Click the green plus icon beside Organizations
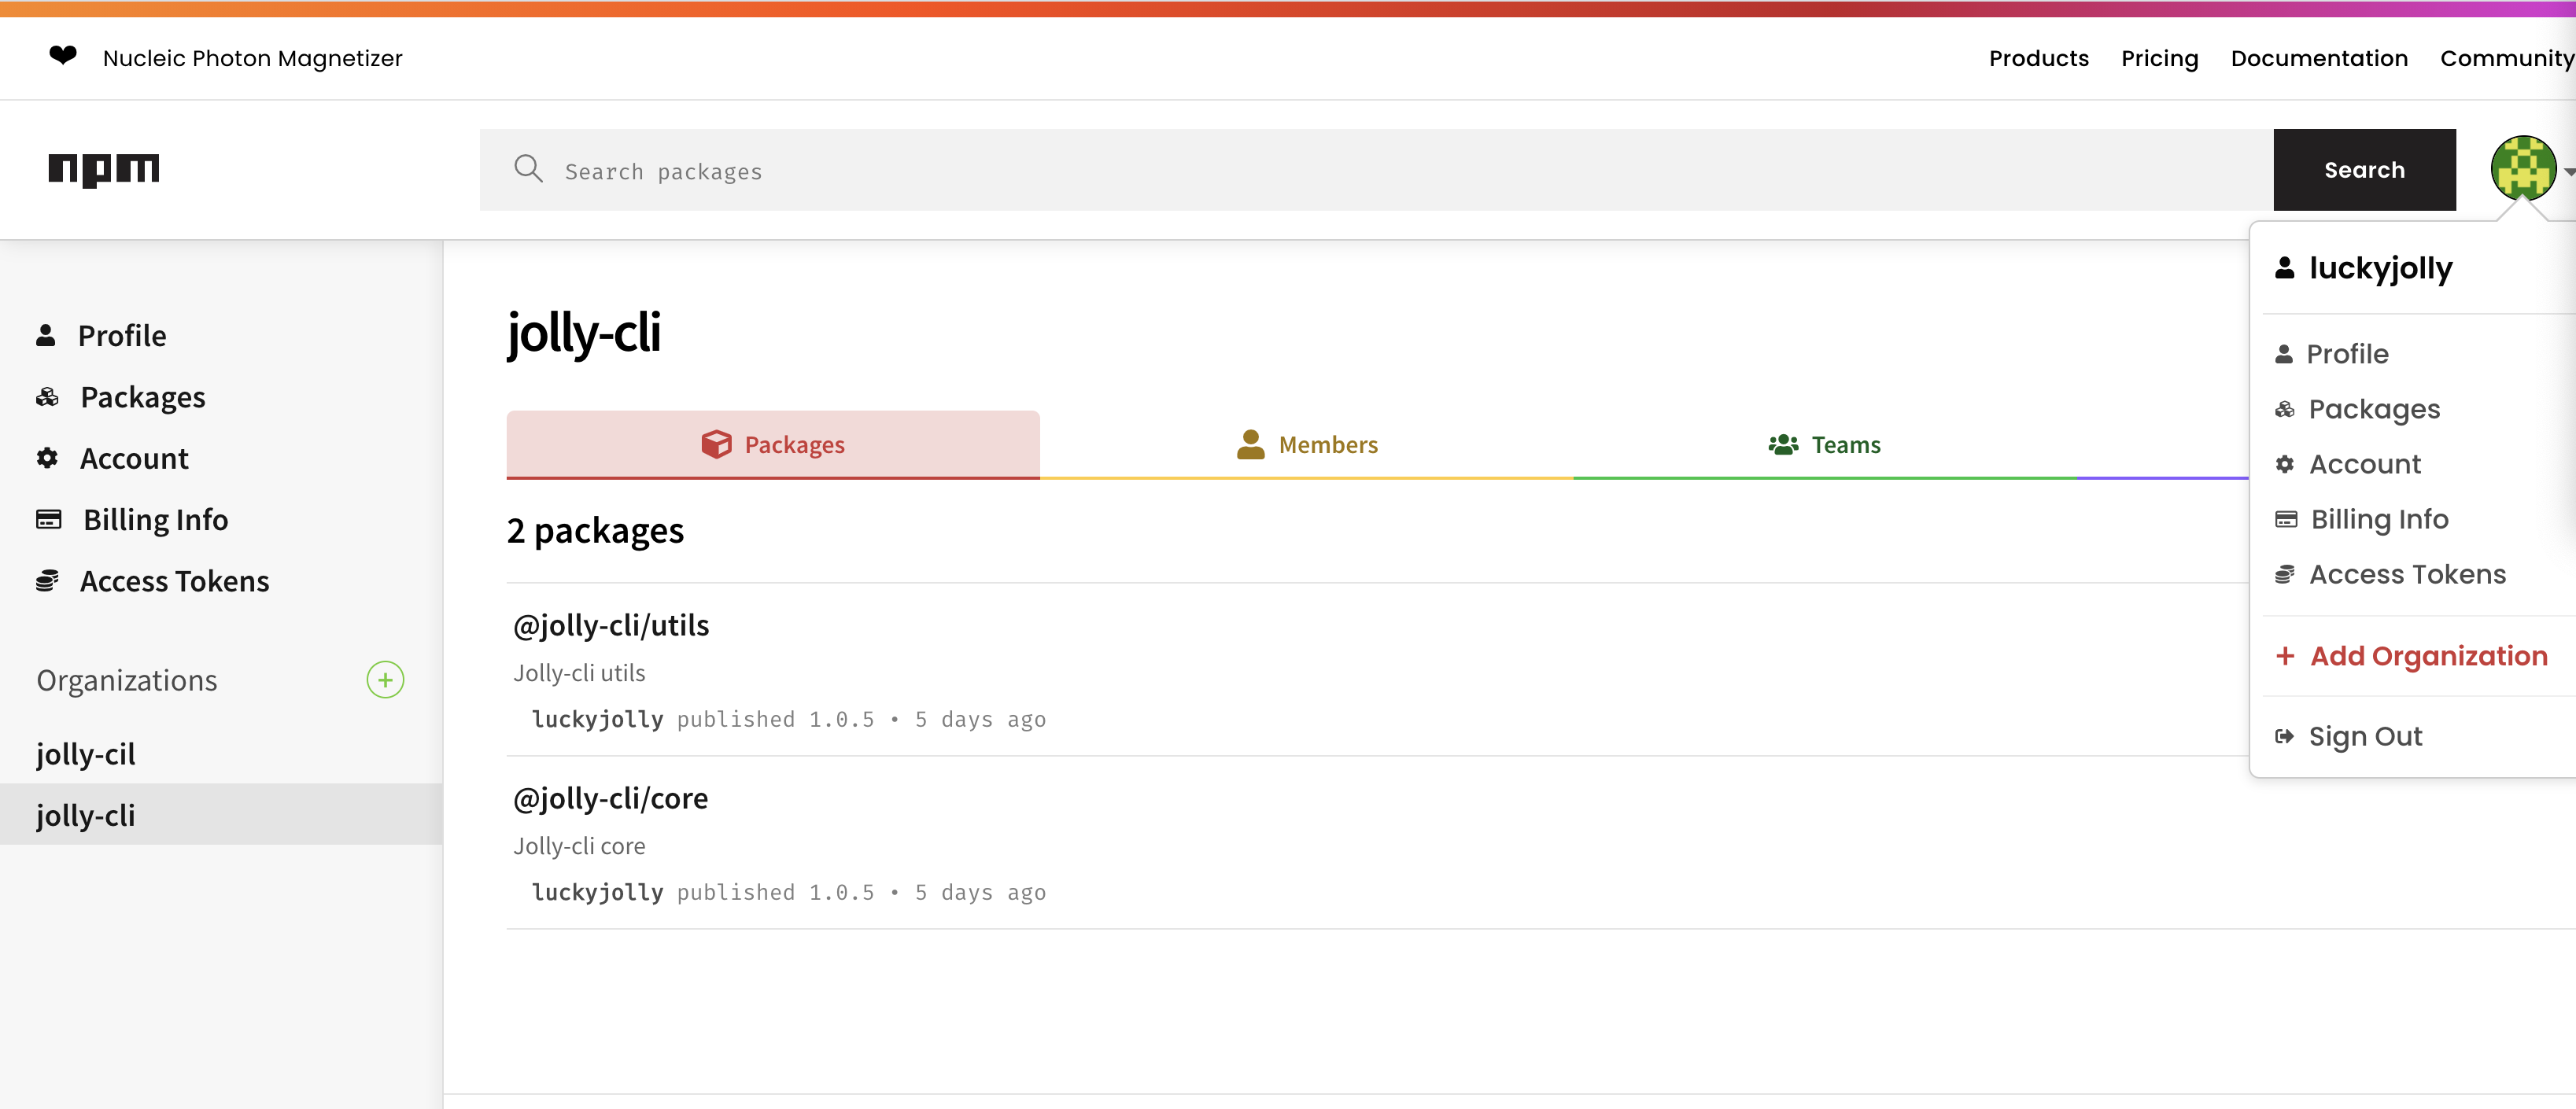Viewport: 2576px width, 1109px height. coord(385,680)
